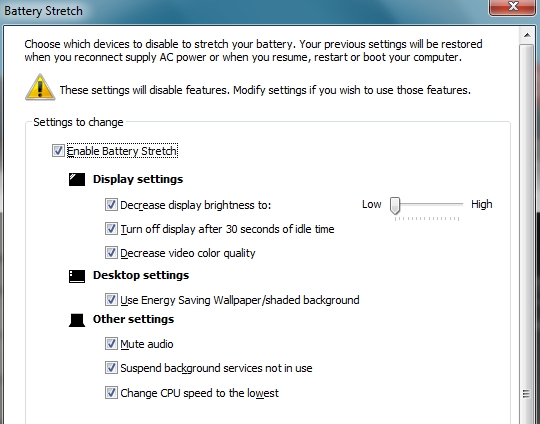Disable Change CPU speed to the lowest
The height and width of the screenshot is (424, 540).
(x=111, y=393)
